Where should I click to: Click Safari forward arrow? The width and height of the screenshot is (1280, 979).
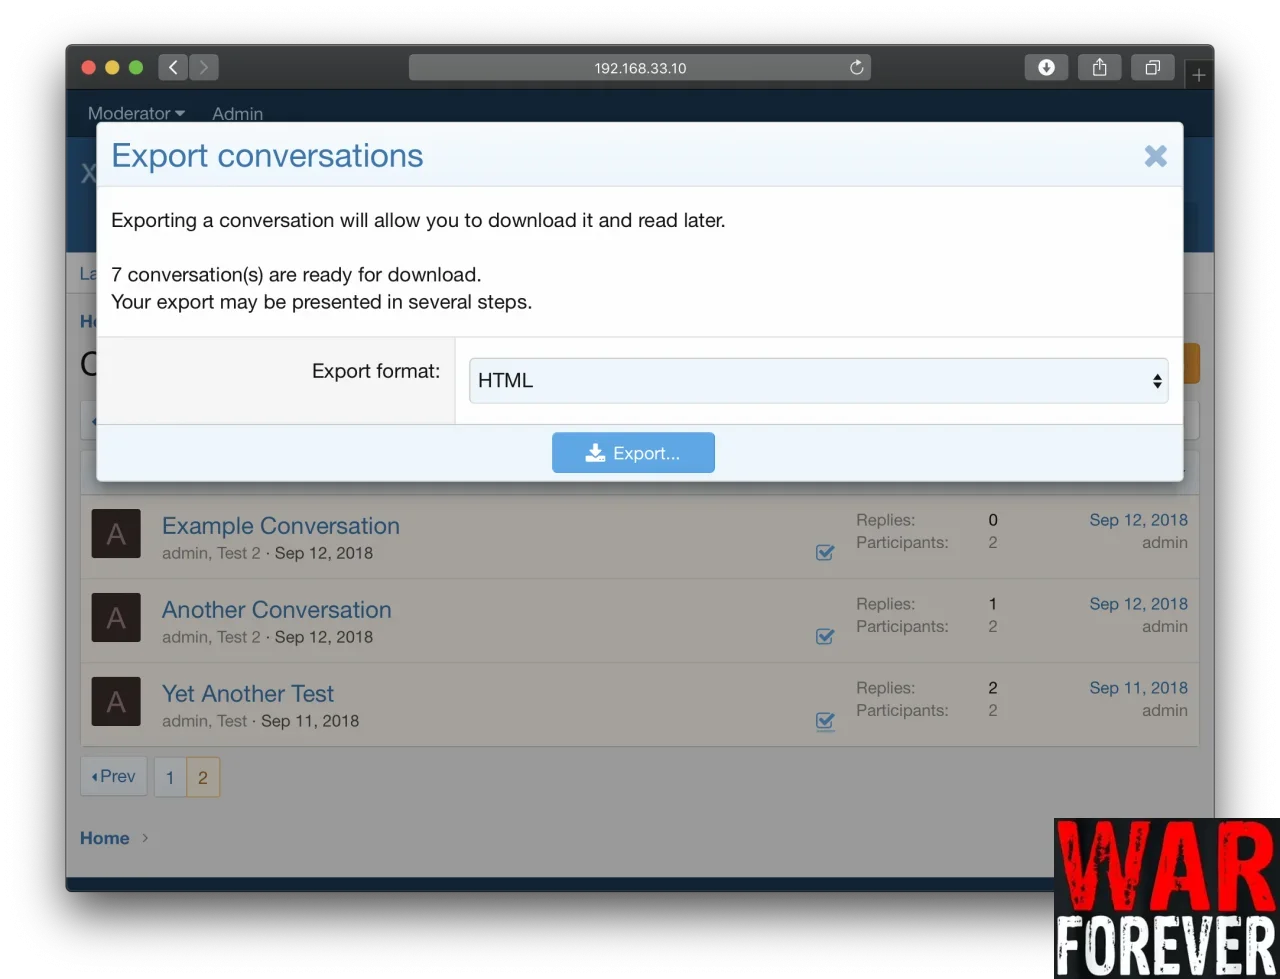[204, 67]
